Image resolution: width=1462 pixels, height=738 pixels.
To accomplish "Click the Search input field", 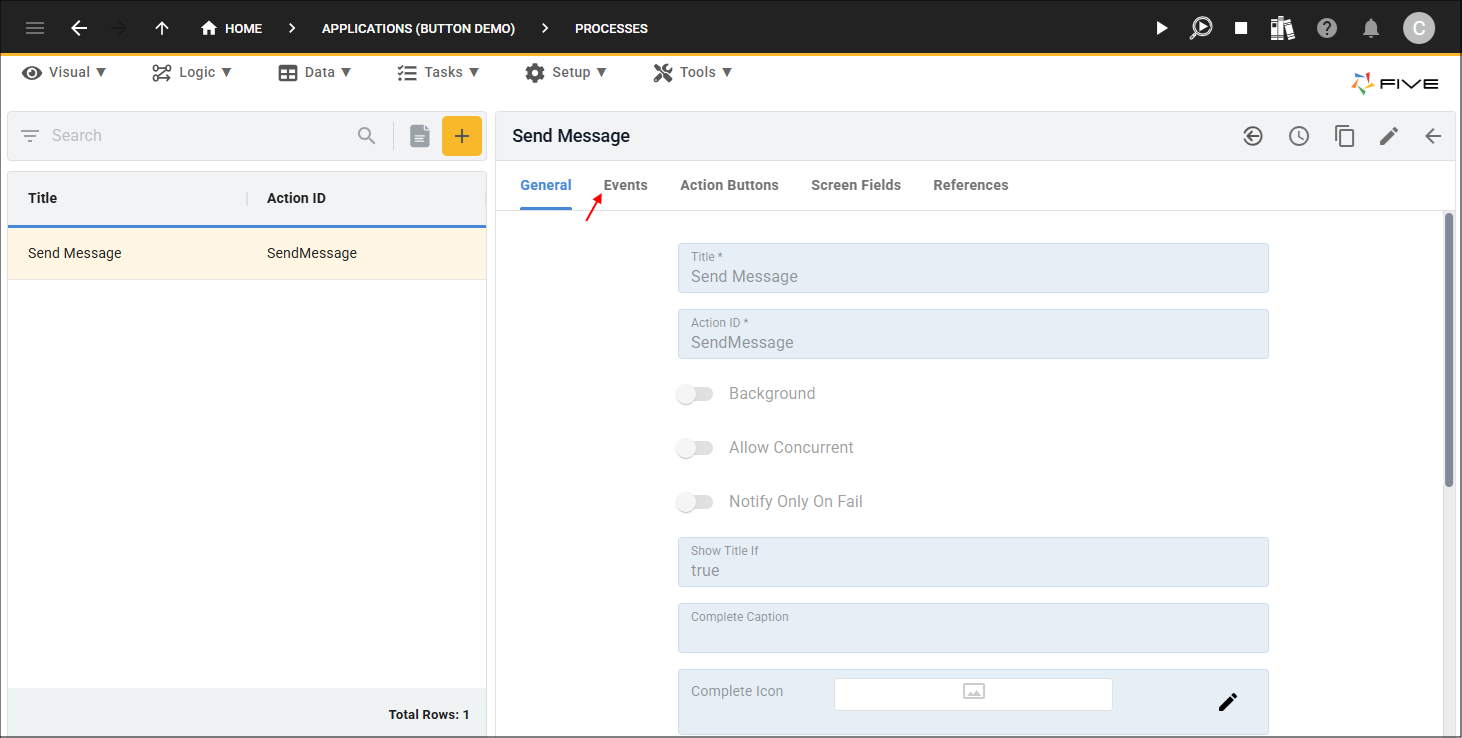I will coord(200,135).
